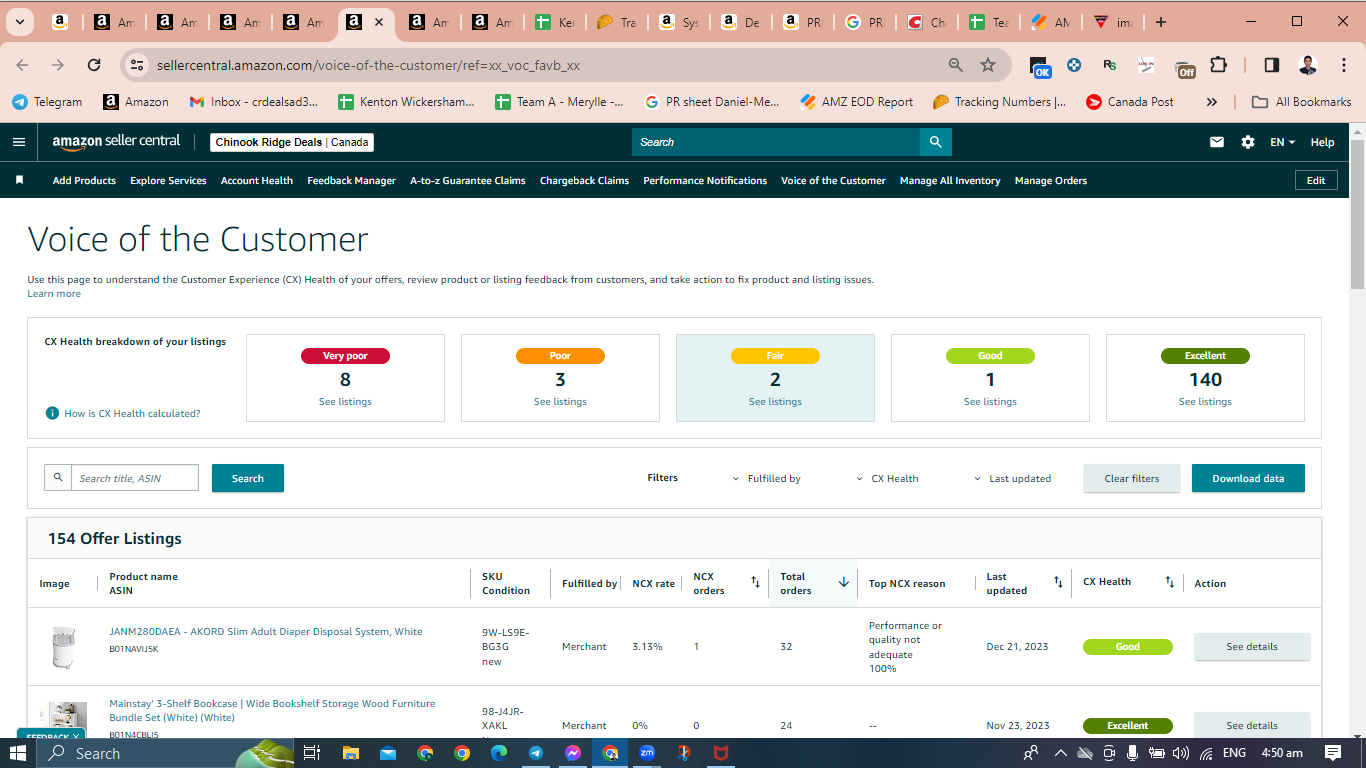Open Manage Orders
1366x768 pixels.
pos(1051,181)
